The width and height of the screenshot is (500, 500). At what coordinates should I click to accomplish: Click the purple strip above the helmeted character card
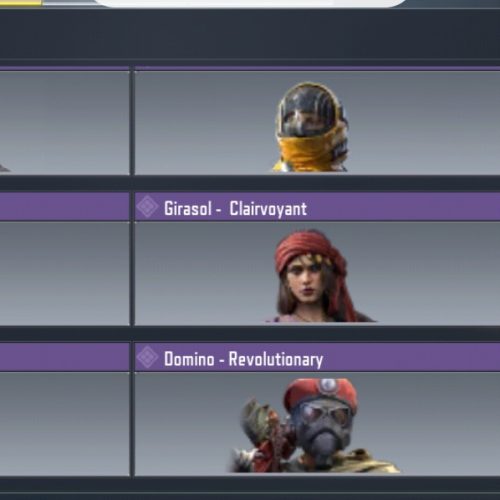[317, 68]
